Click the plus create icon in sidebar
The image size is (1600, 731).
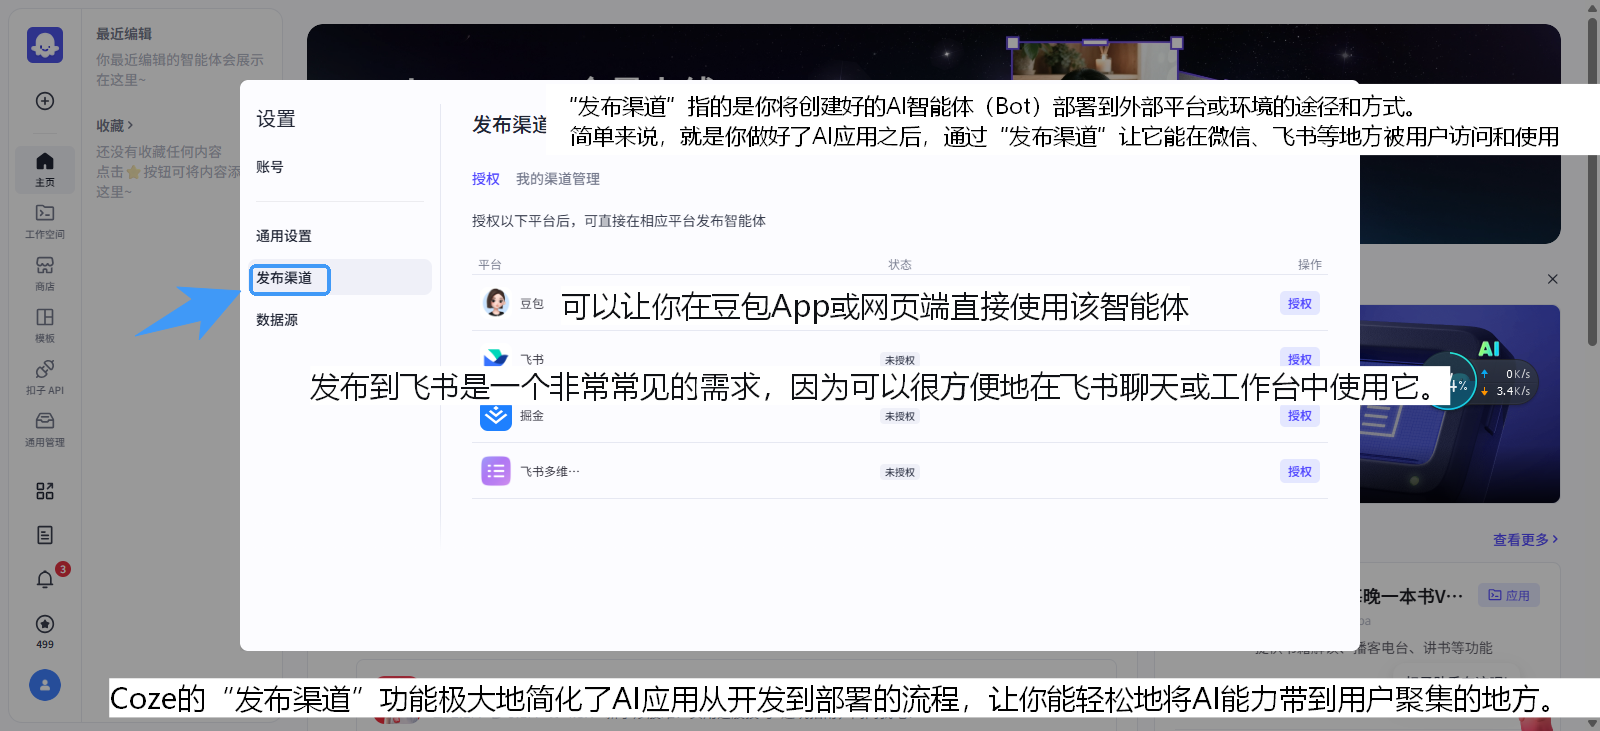(x=45, y=101)
